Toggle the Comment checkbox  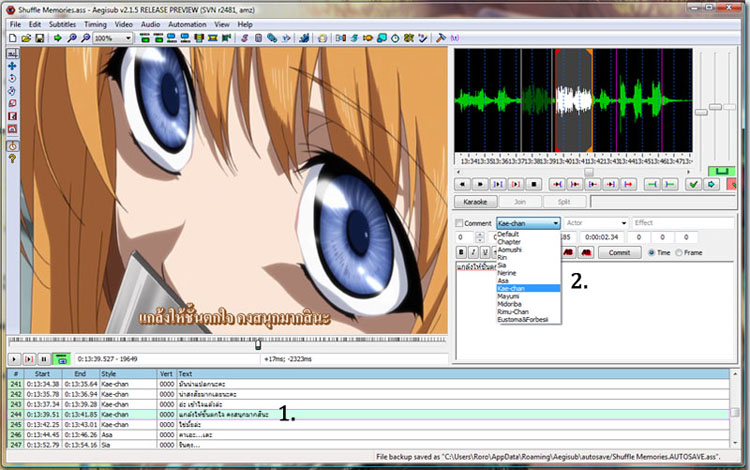coord(460,223)
